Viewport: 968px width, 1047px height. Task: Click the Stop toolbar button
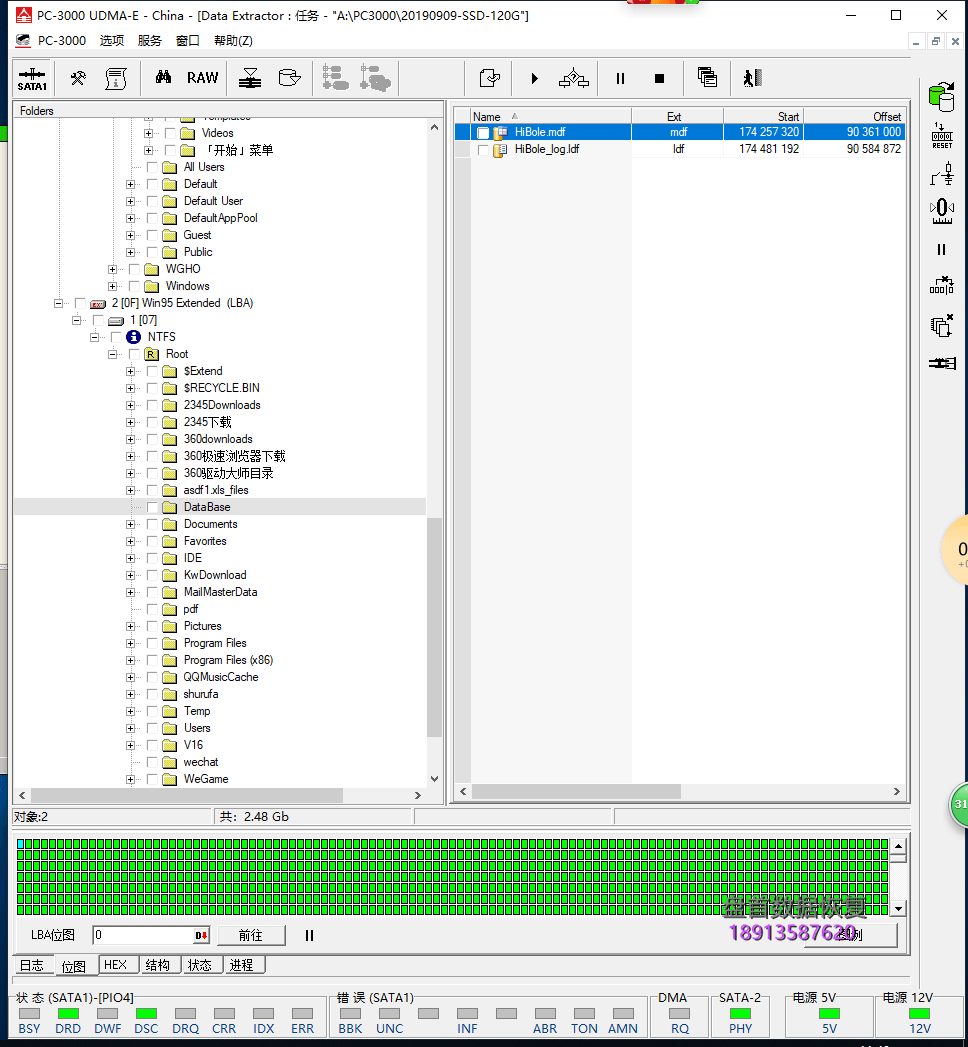pos(659,79)
